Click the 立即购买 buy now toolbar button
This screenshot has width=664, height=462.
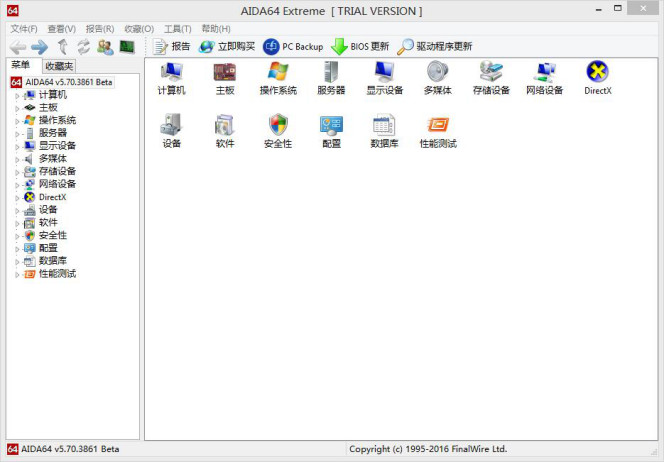pos(227,47)
